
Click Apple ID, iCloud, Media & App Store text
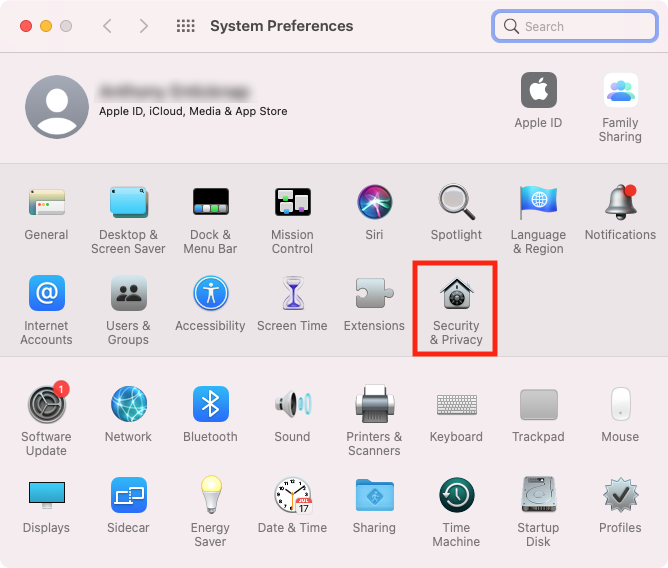click(x=193, y=111)
